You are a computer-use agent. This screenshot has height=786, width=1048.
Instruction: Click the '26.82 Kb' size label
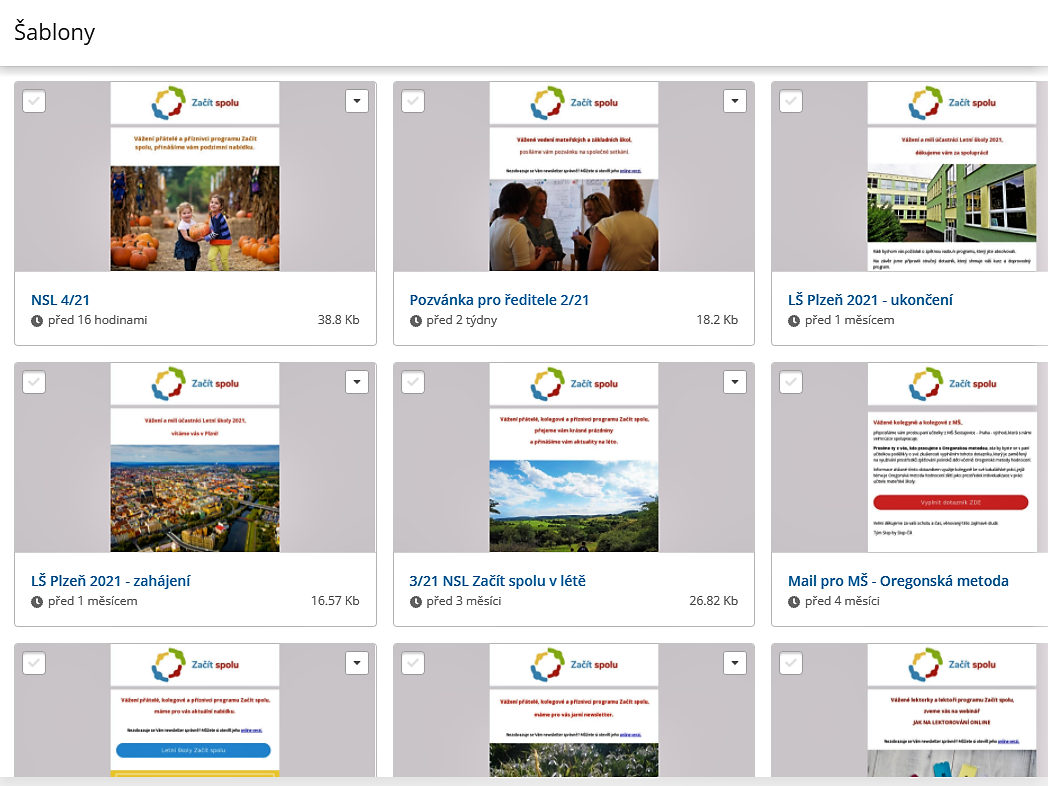(x=714, y=600)
